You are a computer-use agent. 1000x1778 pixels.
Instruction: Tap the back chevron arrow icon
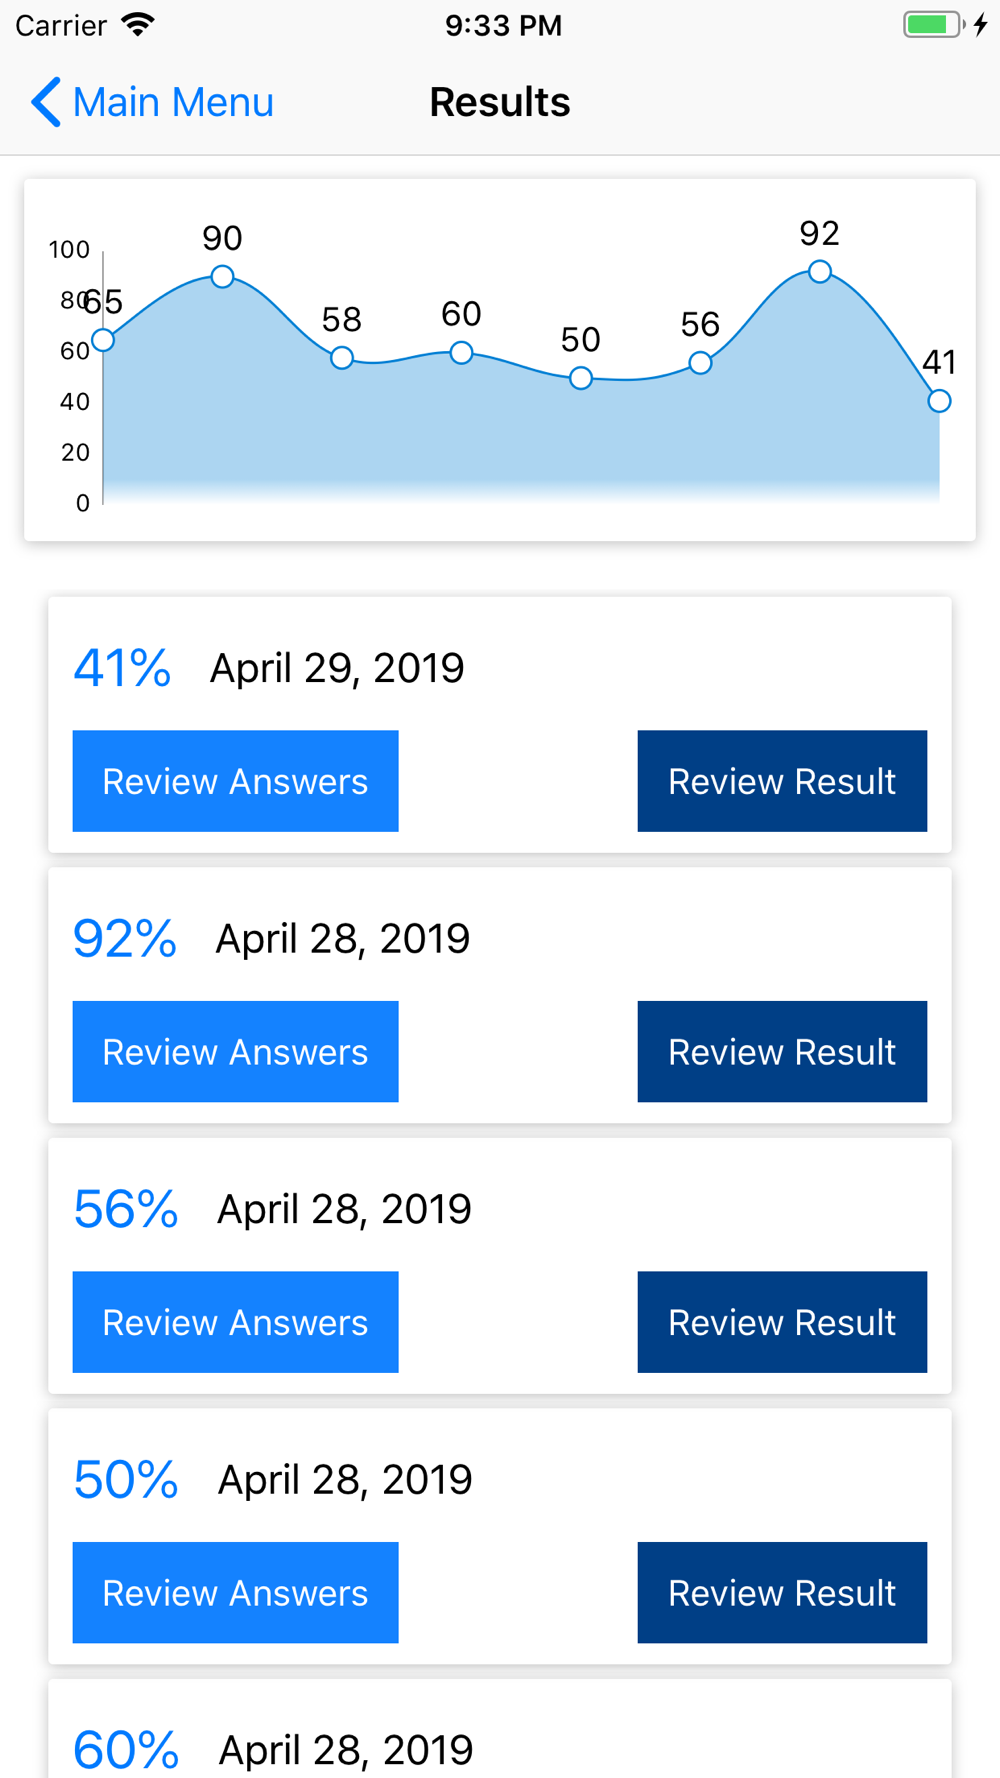pos(46,102)
